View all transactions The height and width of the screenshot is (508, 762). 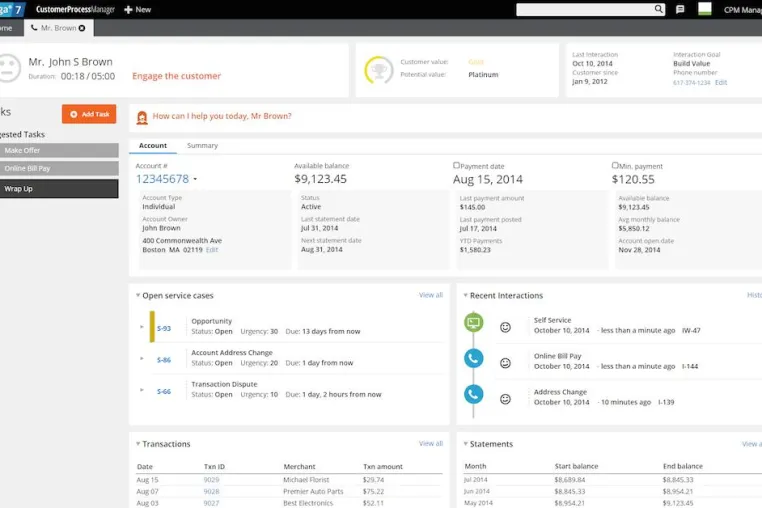tap(431, 443)
